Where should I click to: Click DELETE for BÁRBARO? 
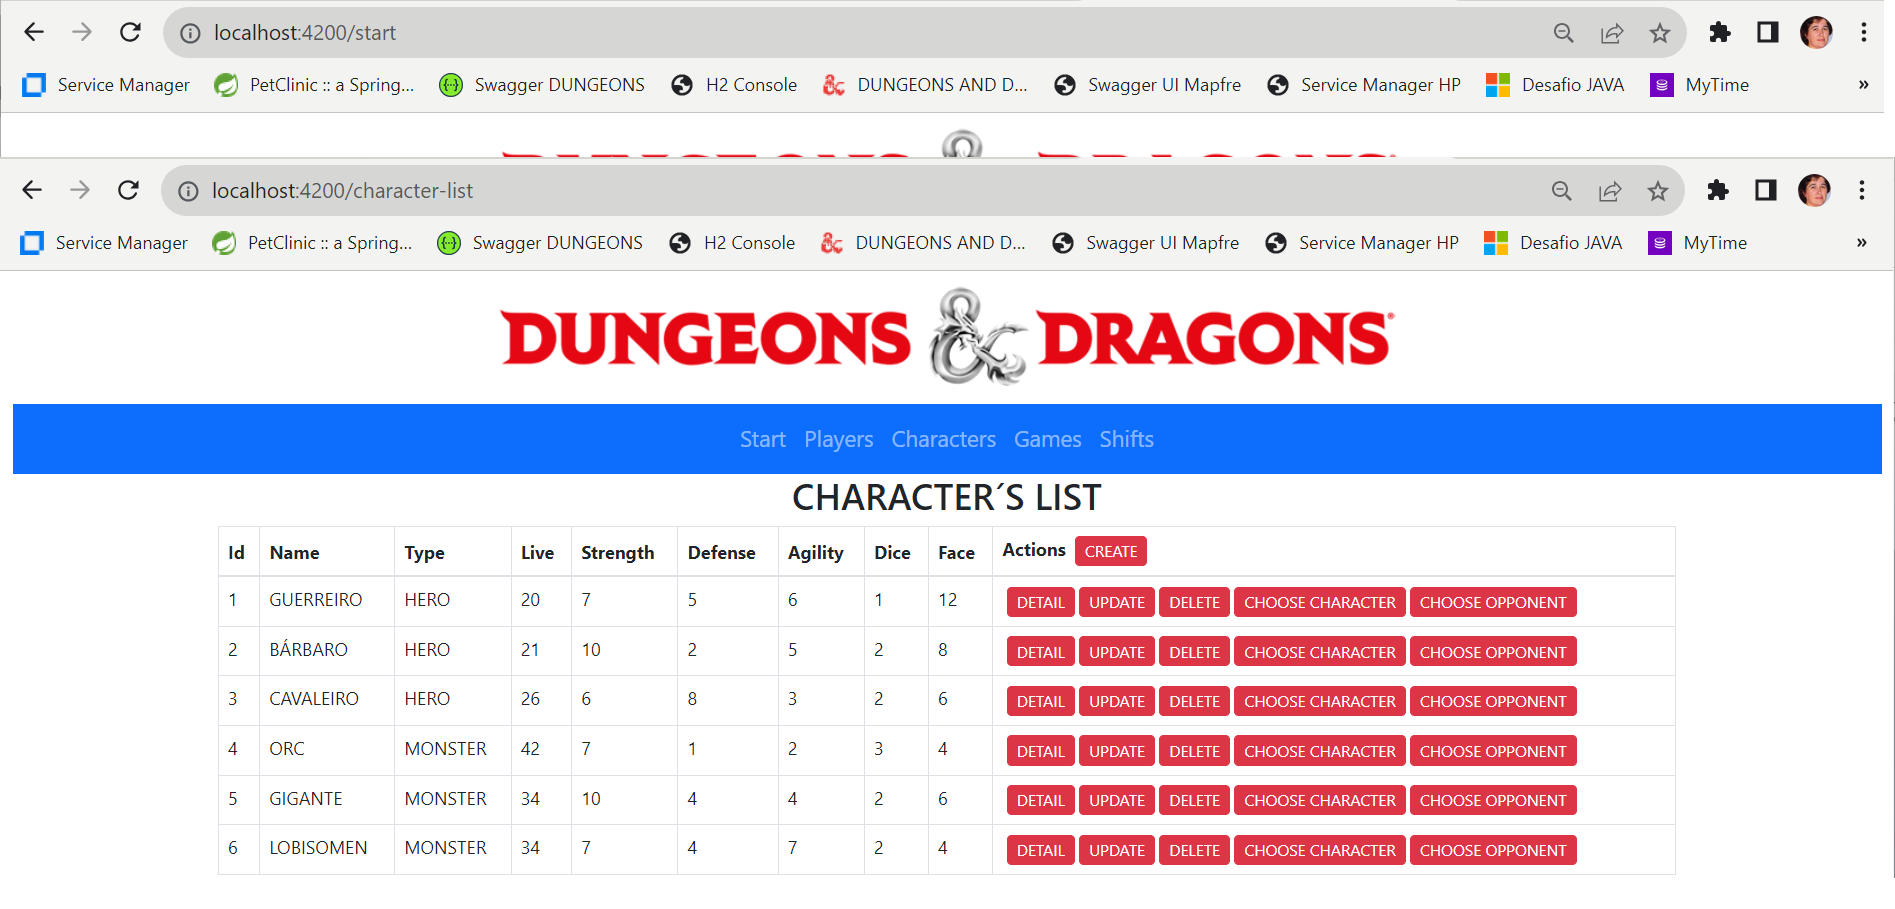pyautogui.click(x=1194, y=652)
